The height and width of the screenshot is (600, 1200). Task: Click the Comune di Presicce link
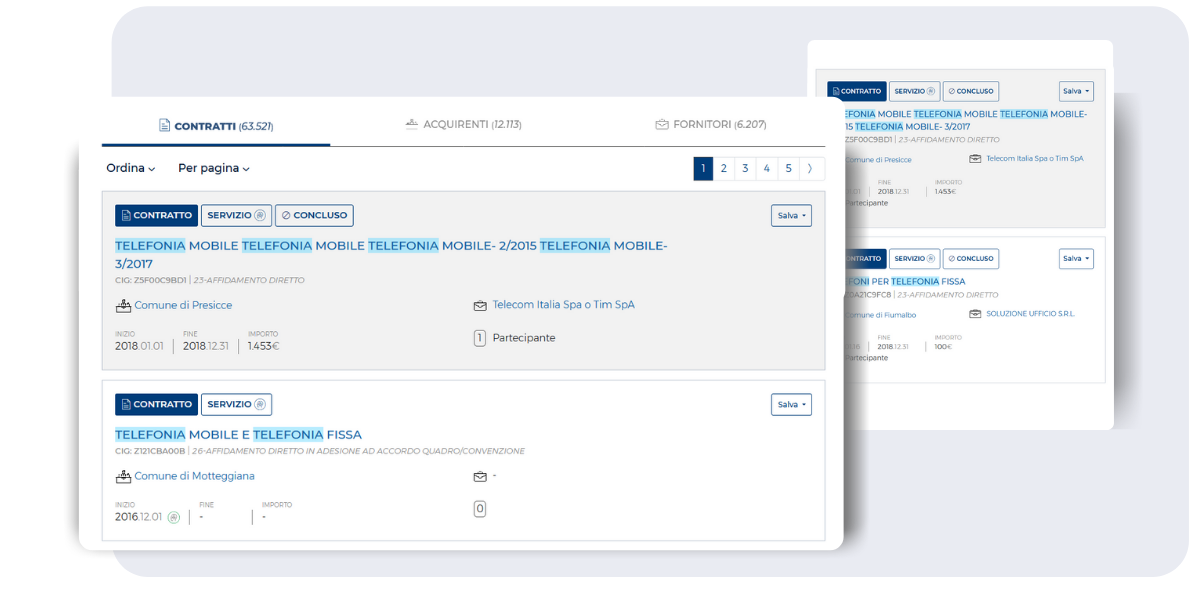pos(183,305)
